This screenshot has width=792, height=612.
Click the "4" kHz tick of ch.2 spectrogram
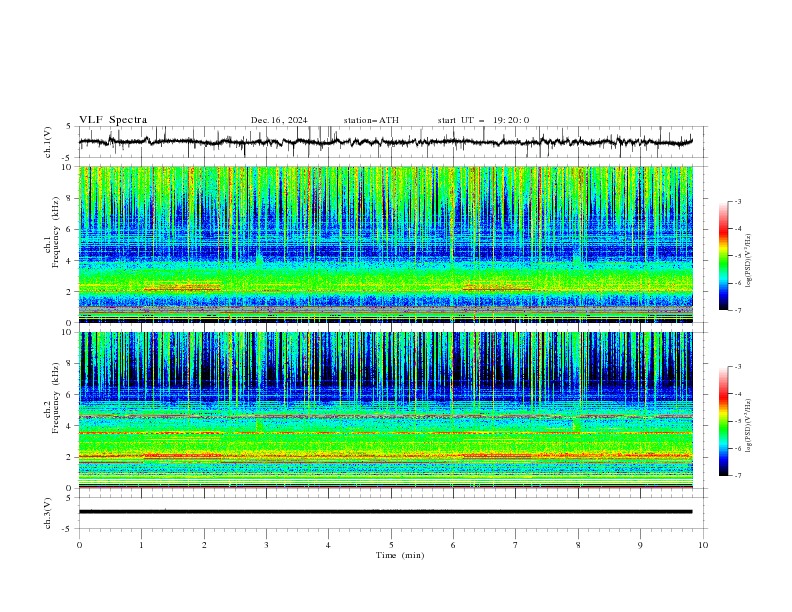pyautogui.click(x=70, y=426)
